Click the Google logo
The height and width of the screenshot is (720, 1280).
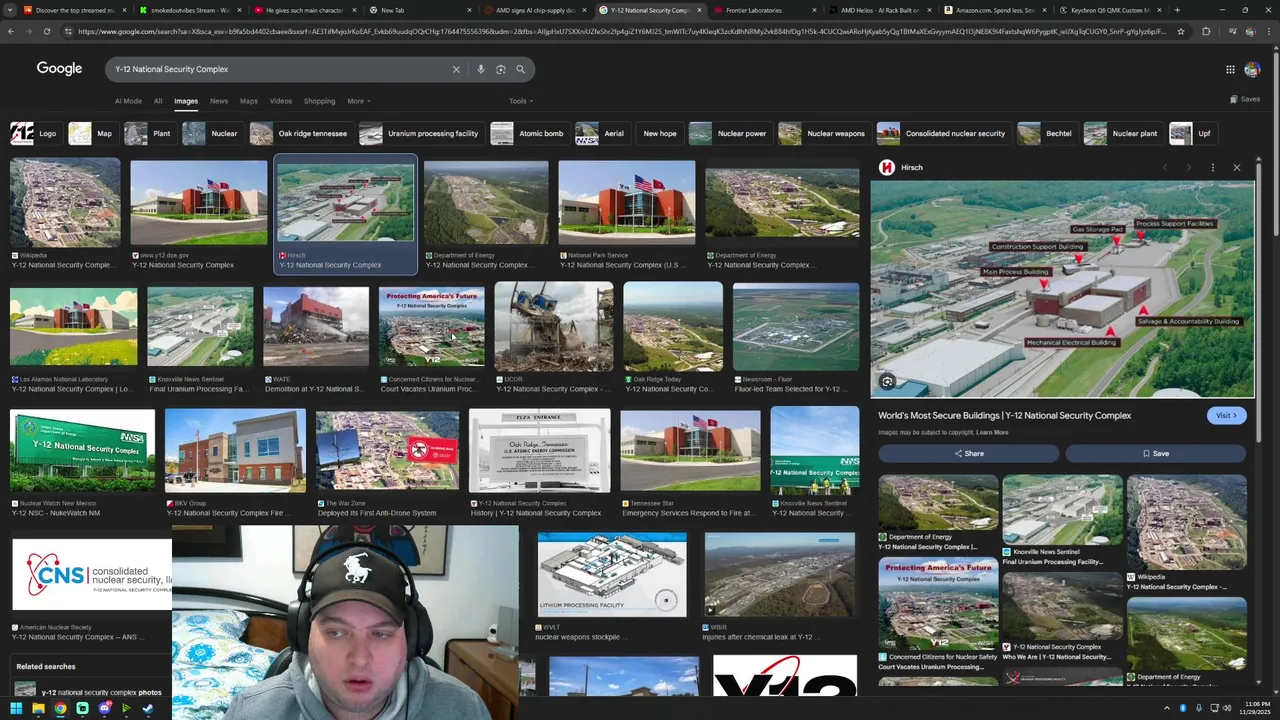[x=59, y=68]
